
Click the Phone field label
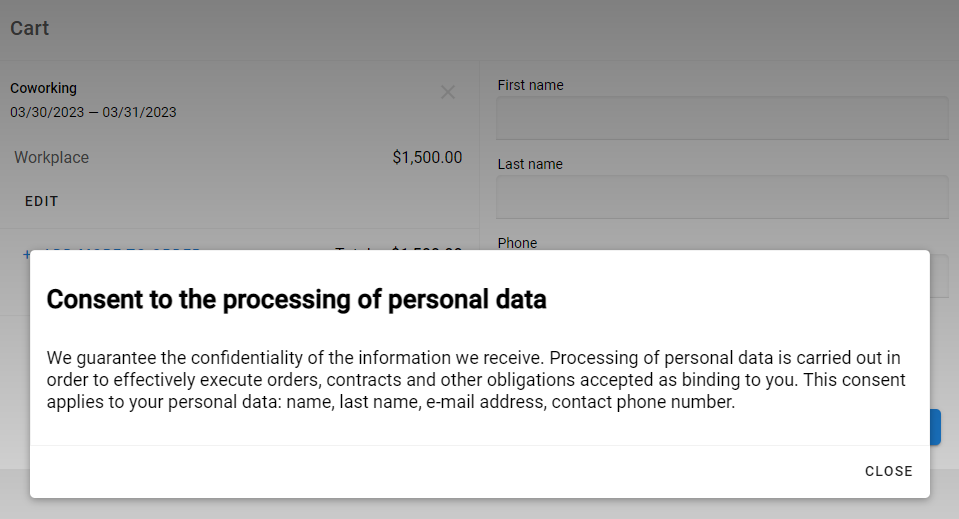point(517,243)
